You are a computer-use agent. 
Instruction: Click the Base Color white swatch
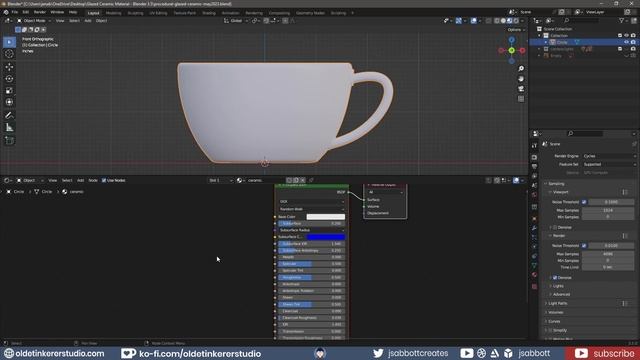pyautogui.click(x=325, y=217)
